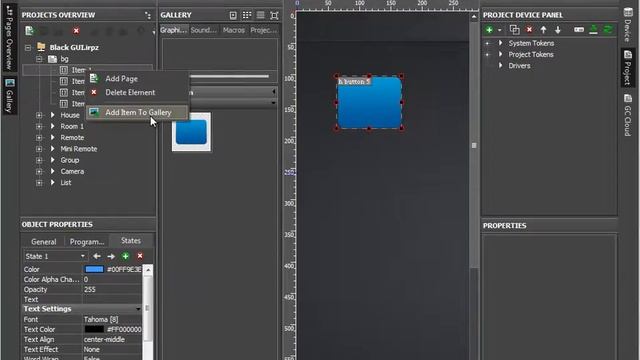Click properties scrollbar up arrow
This screenshot has width=640, height=360.
(x=148, y=270)
